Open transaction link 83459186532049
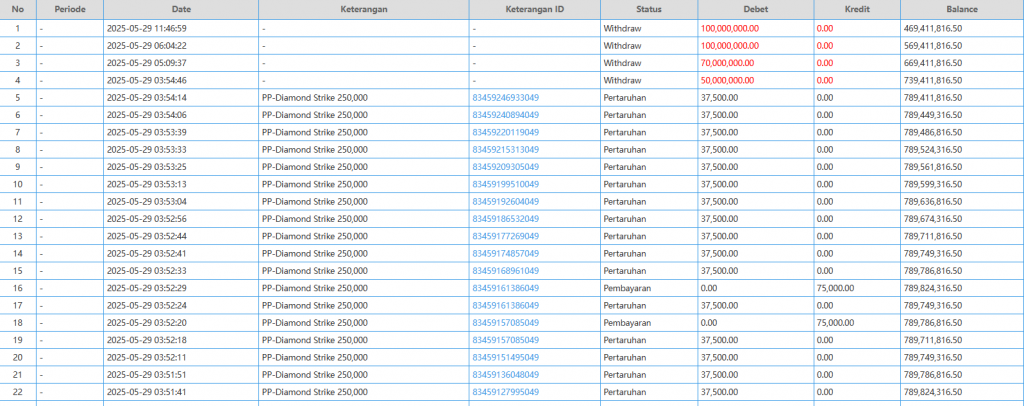1024x406 pixels. click(x=505, y=219)
